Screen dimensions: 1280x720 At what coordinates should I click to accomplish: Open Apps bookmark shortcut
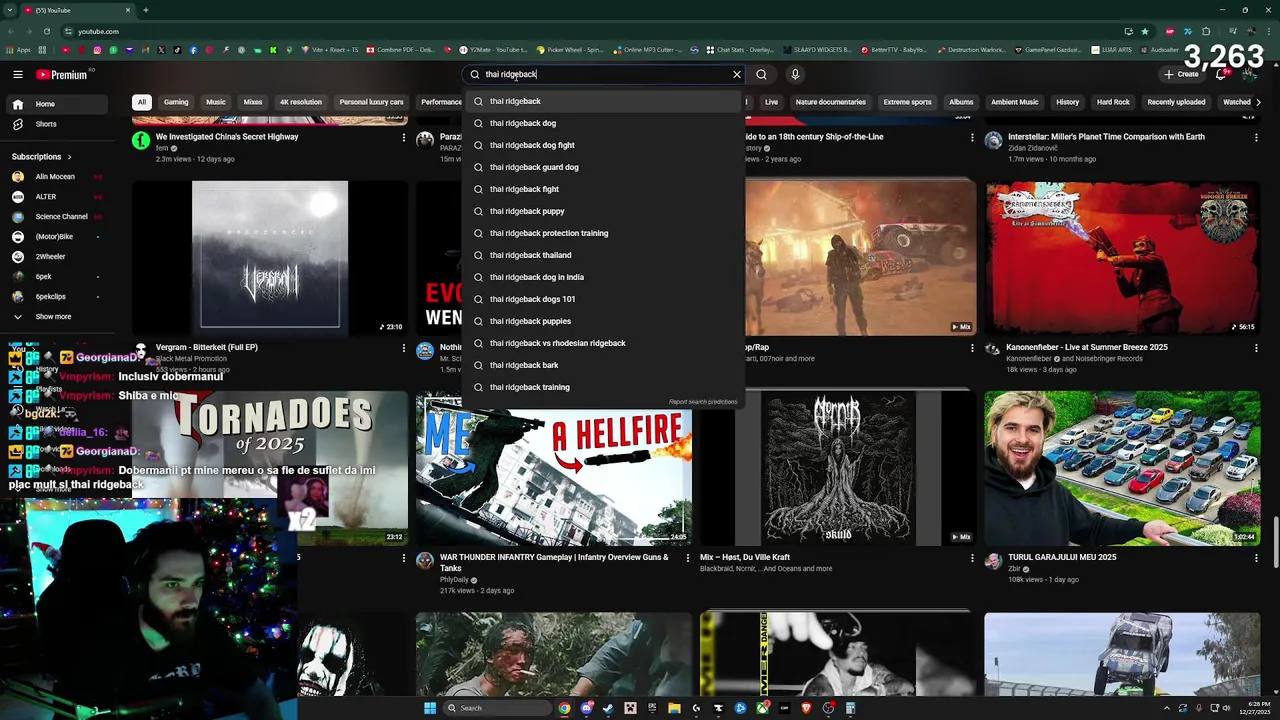pyautogui.click(x=19, y=50)
